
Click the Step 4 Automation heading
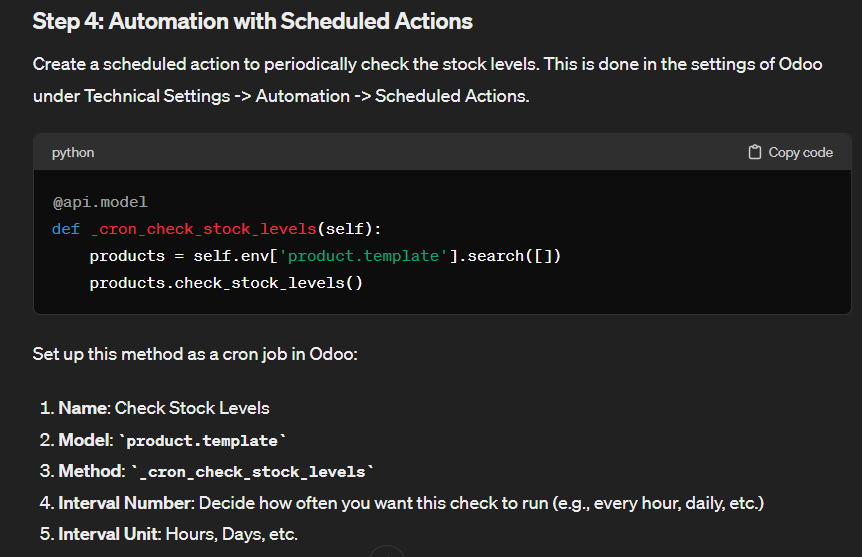(252, 21)
